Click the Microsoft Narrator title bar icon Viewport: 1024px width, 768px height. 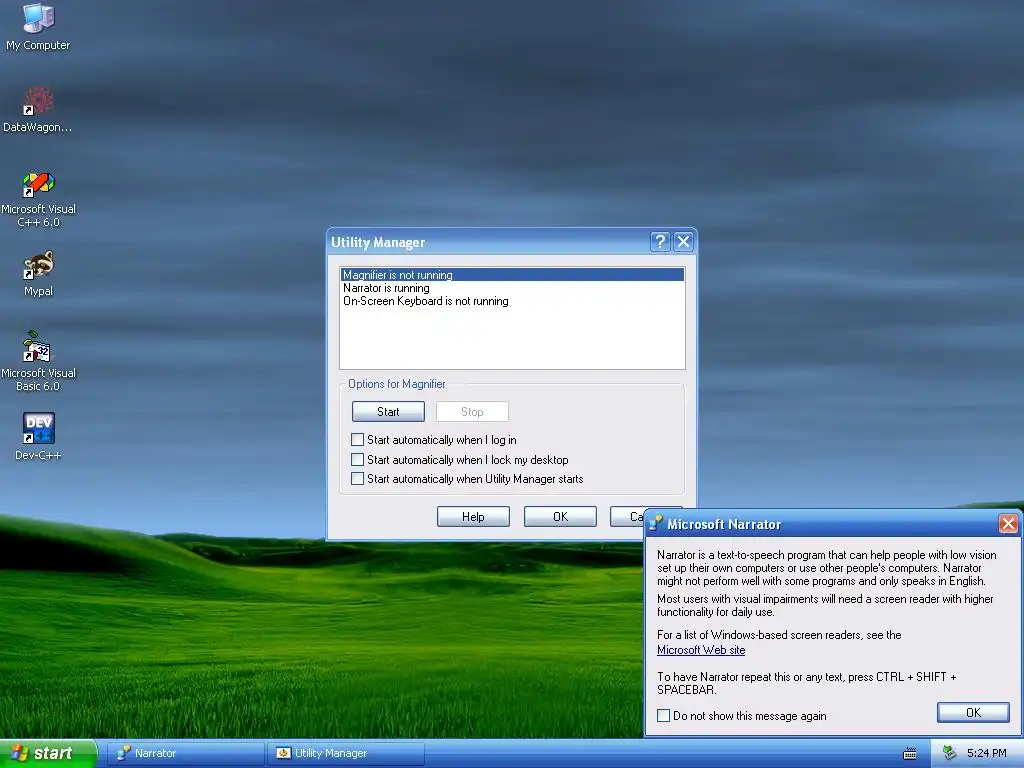click(656, 523)
